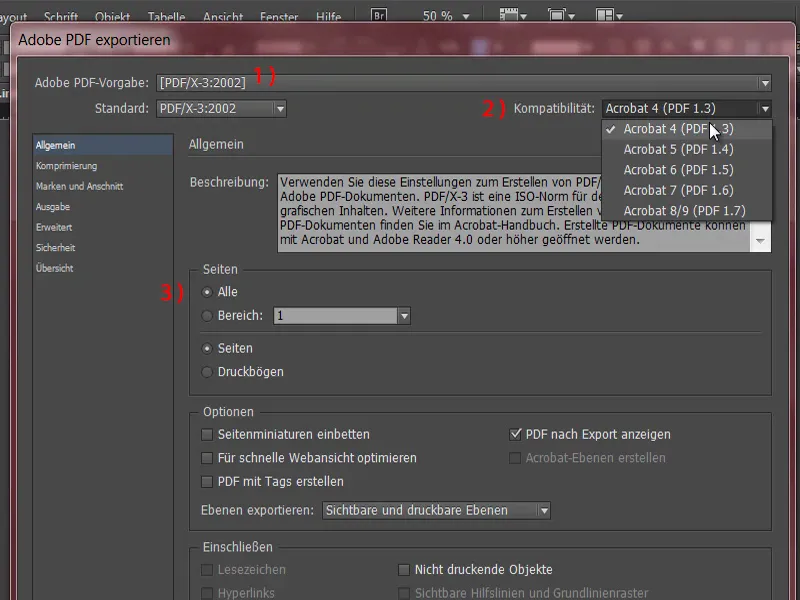The width and height of the screenshot is (800, 600).
Task: Open the Objekt menu
Action: 112,17
